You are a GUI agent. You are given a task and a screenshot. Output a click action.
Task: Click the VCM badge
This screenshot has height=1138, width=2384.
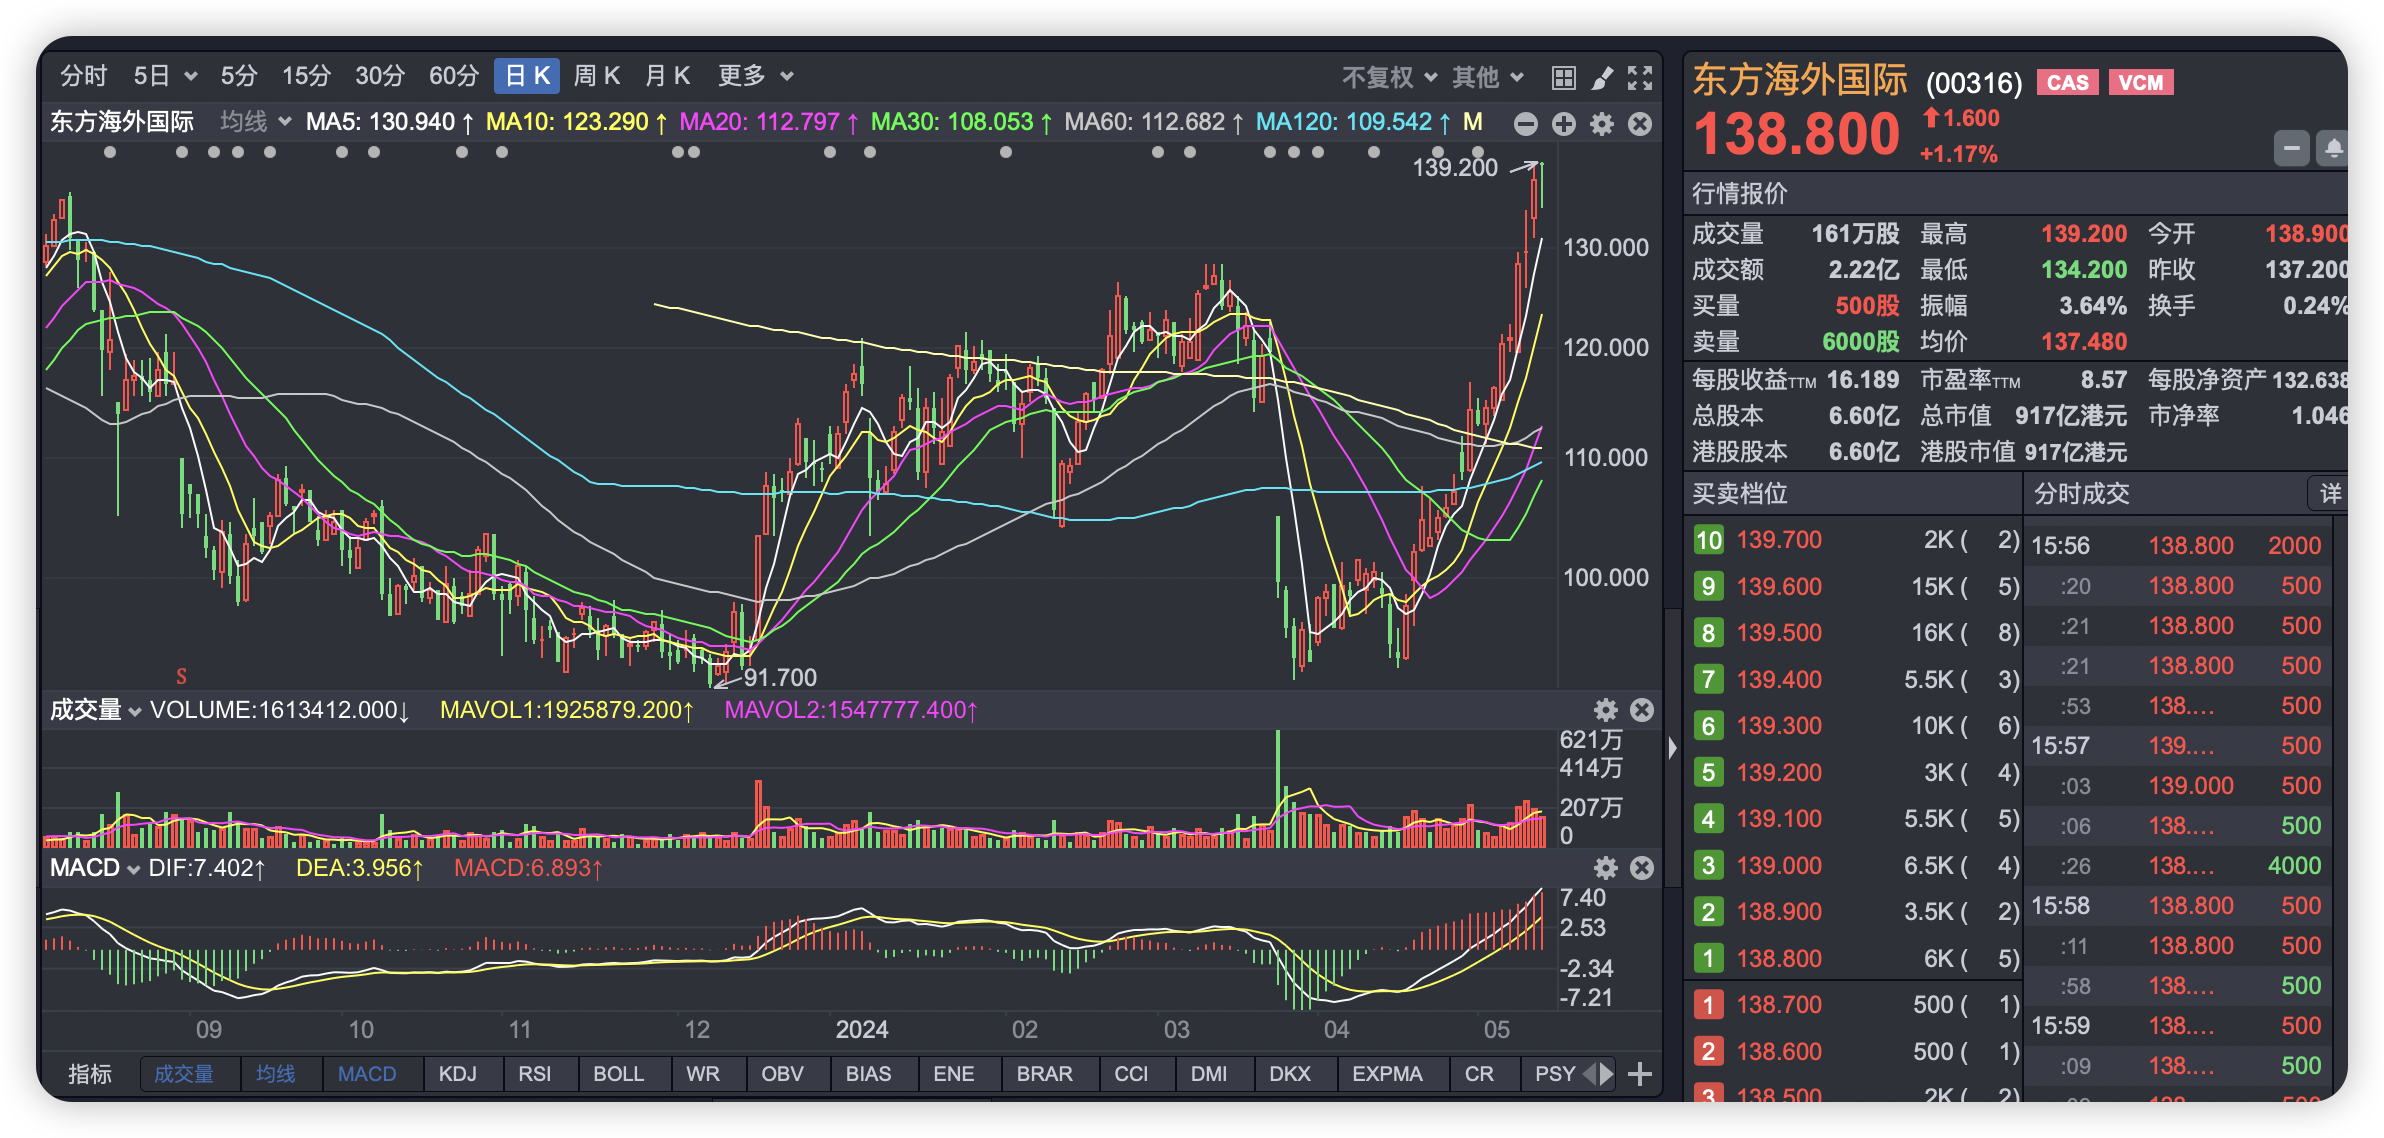pos(2141,82)
